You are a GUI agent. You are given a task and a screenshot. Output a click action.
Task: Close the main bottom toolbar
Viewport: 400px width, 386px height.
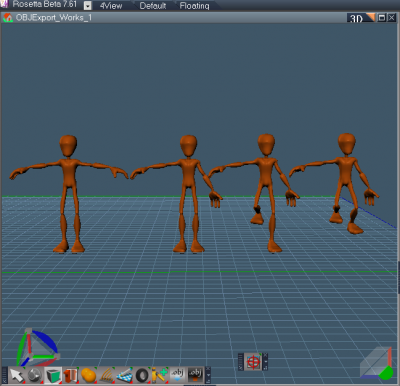coord(208,369)
